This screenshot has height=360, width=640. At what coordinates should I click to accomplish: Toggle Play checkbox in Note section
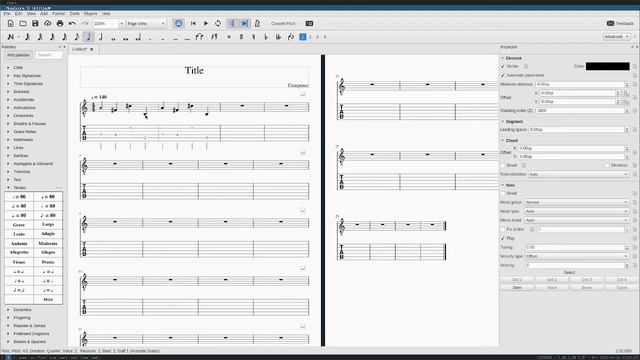coord(503,238)
